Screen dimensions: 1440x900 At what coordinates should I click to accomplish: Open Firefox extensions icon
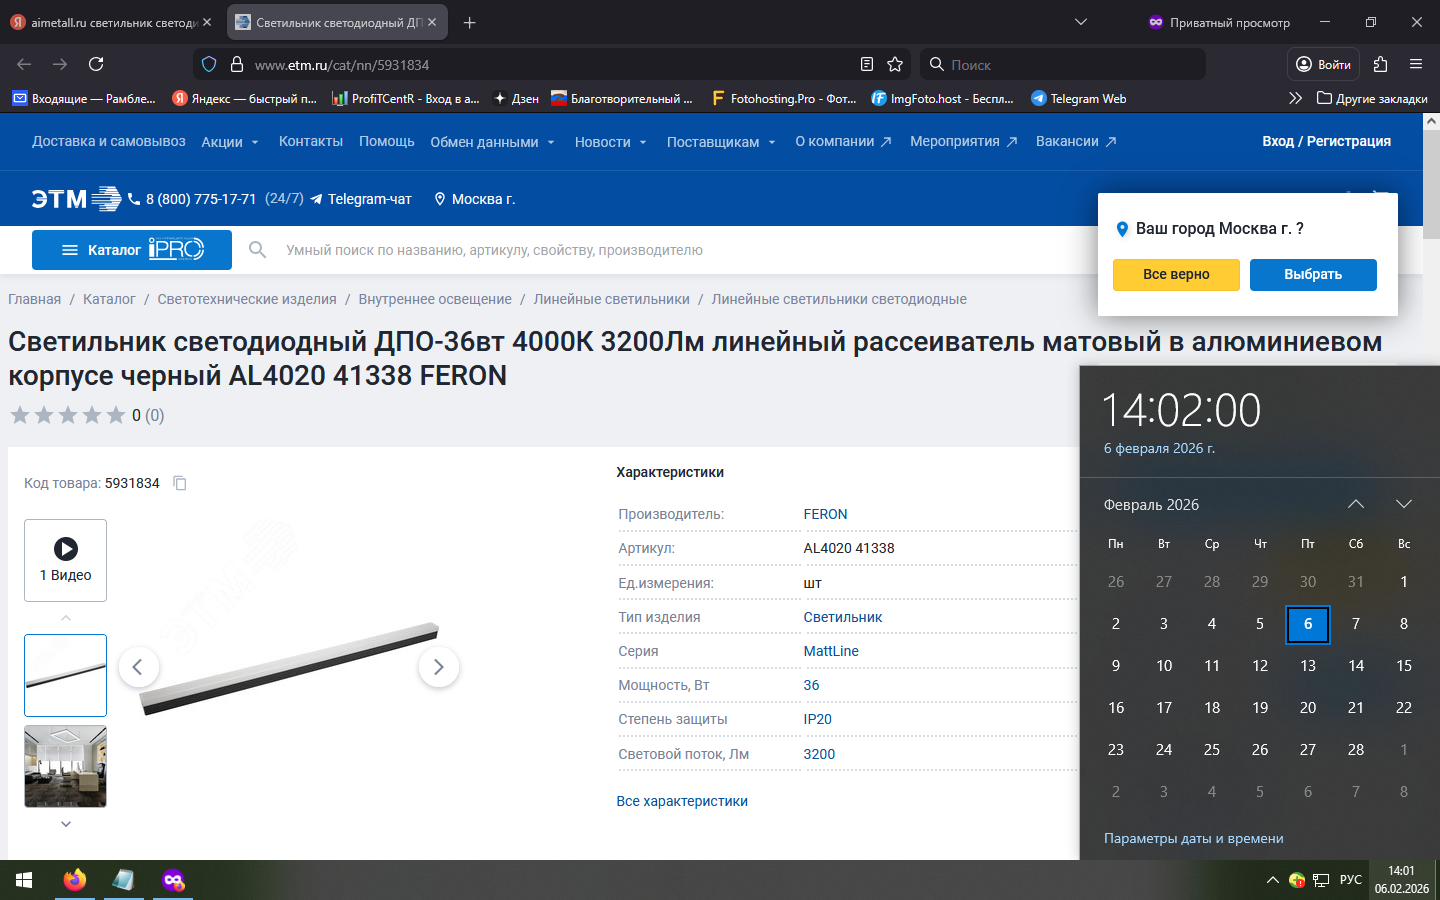click(1380, 64)
